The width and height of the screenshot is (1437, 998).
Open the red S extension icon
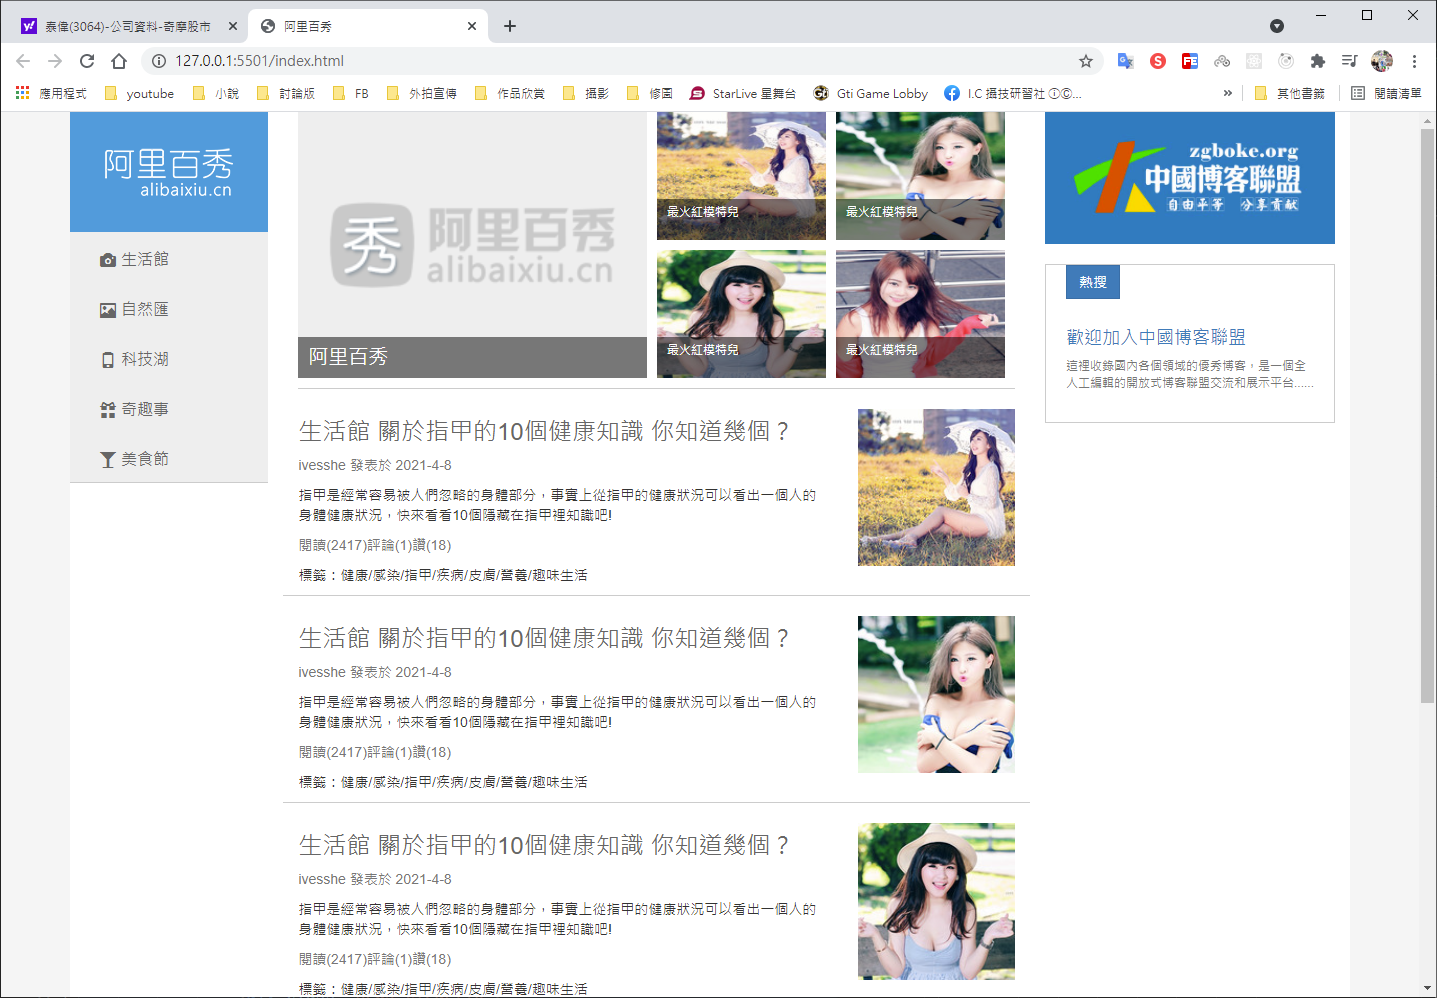[1158, 61]
